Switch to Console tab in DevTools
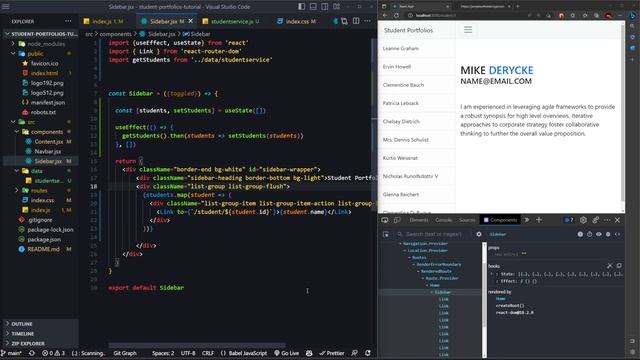This screenshot has height=360, width=640. click(x=443, y=220)
